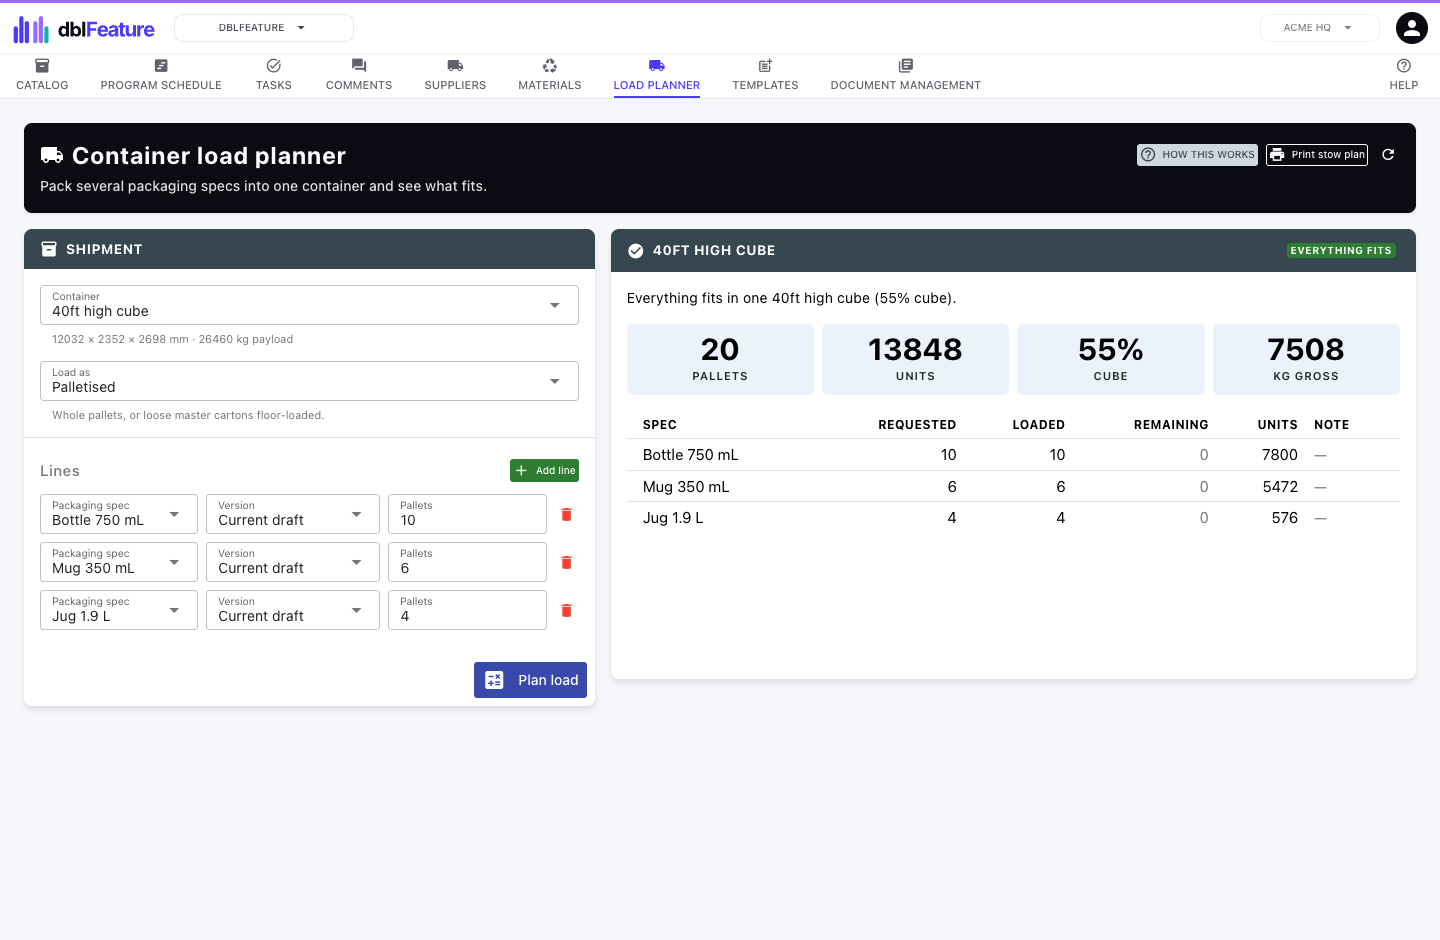Viewport: 1440px width, 940px height.
Task: Delete the Mug 350 mL line
Action: tap(566, 562)
